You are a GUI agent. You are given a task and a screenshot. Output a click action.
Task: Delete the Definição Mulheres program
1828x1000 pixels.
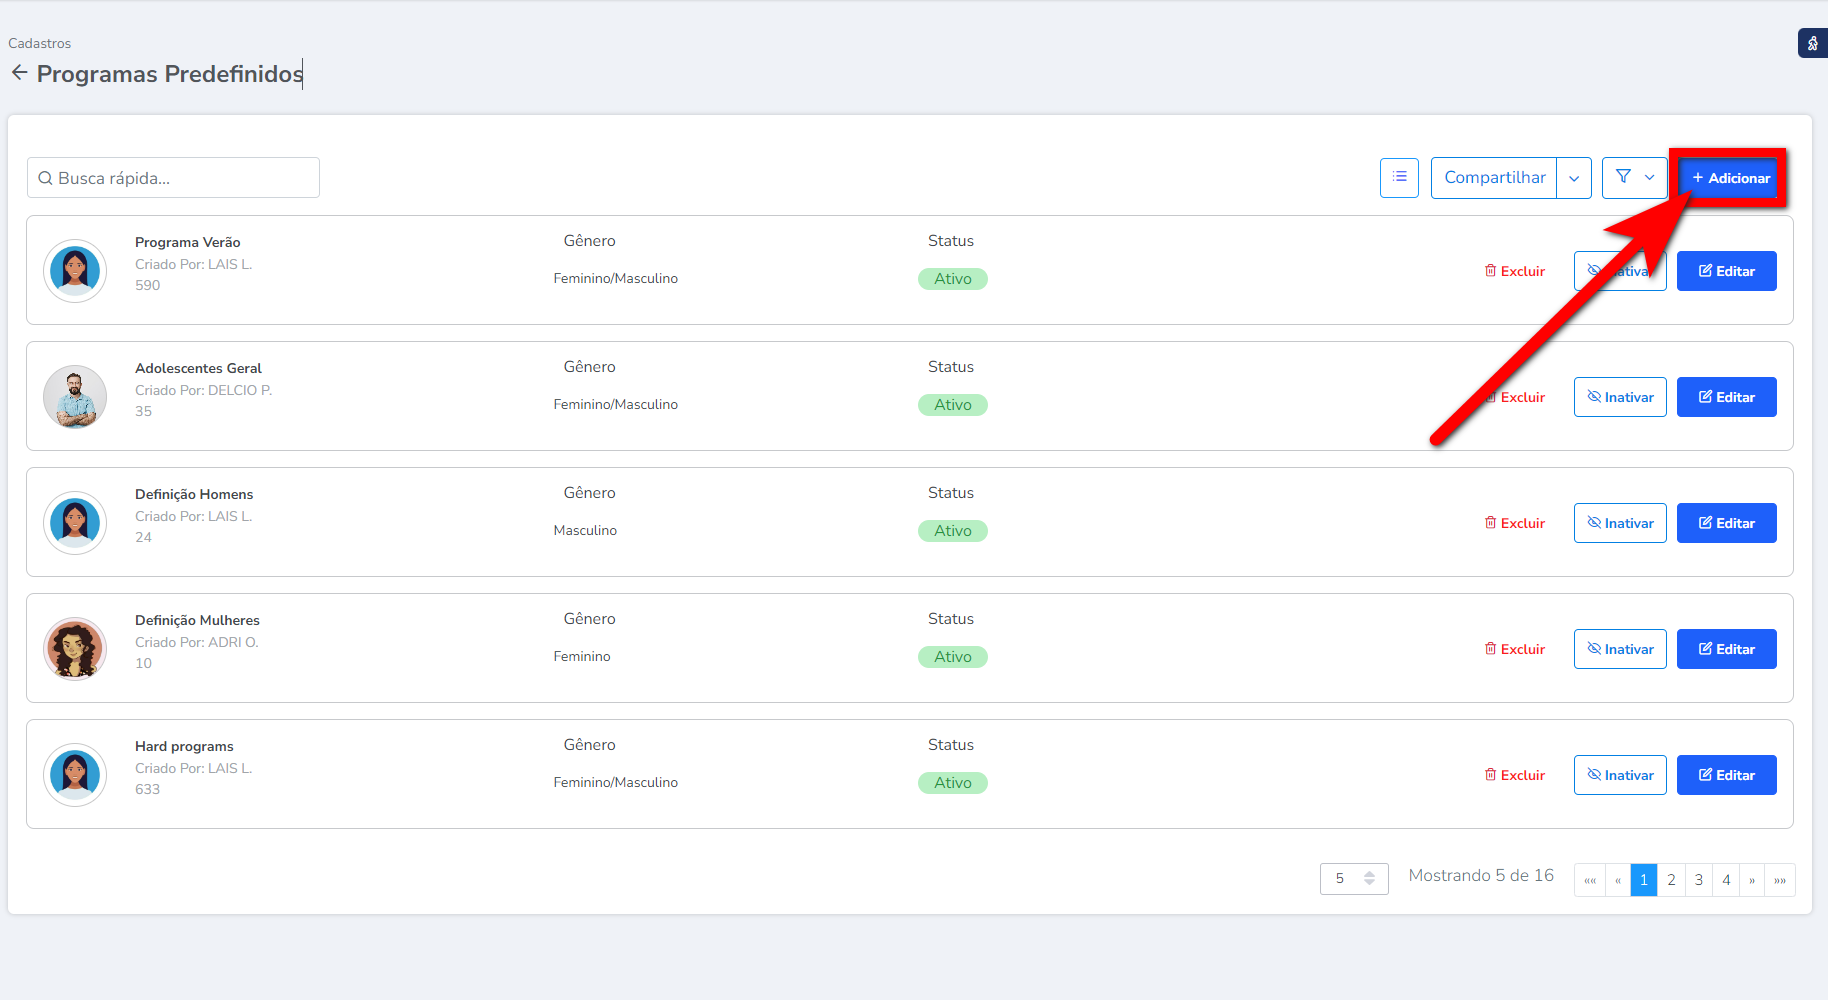(x=1515, y=649)
